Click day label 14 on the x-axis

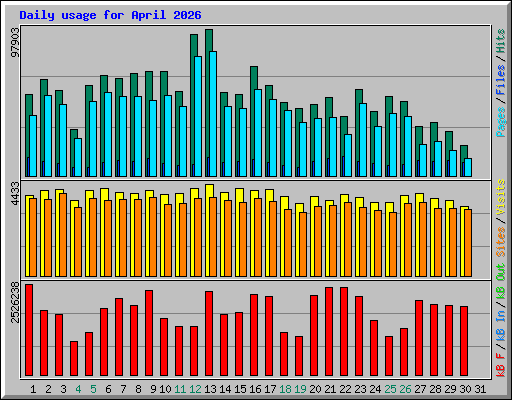click(225, 389)
